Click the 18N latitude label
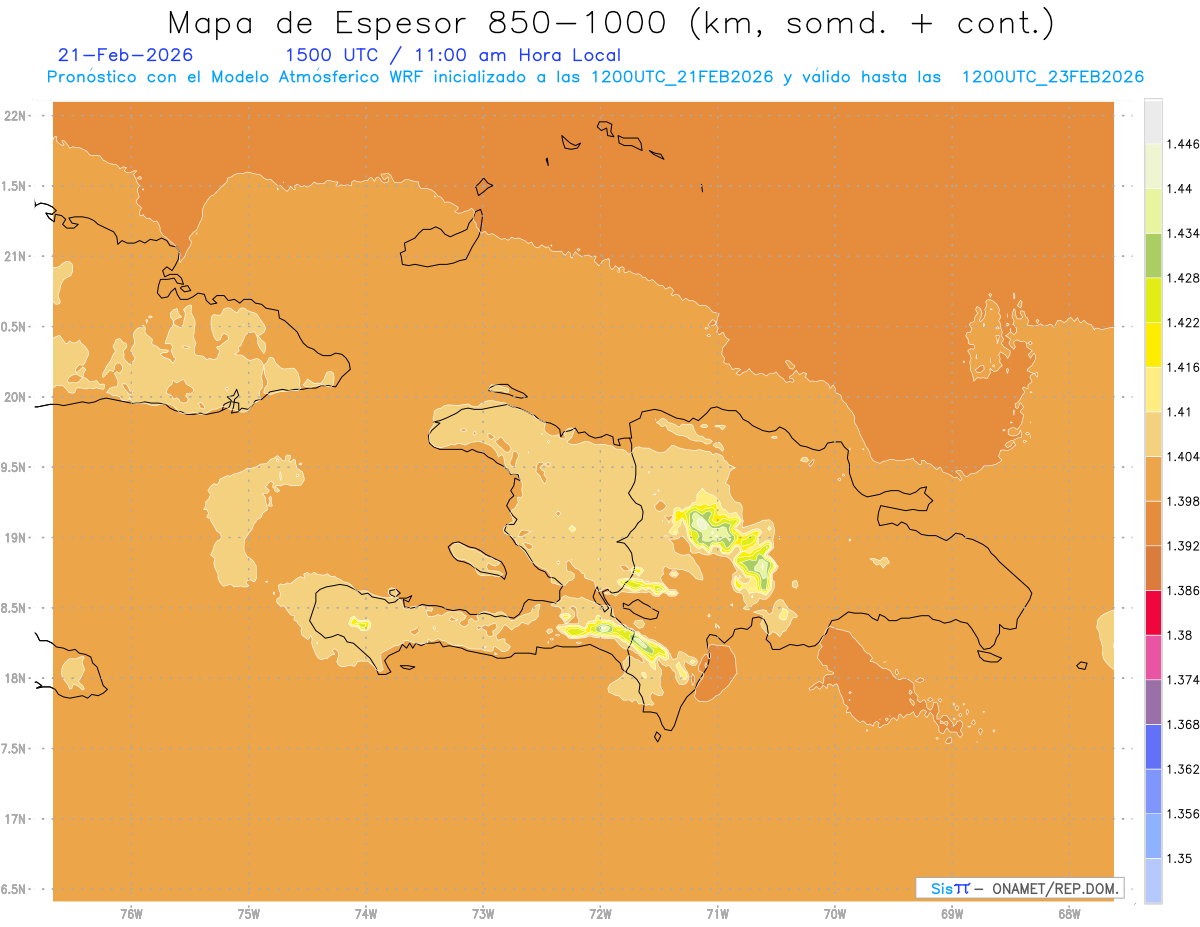 [x=16, y=678]
